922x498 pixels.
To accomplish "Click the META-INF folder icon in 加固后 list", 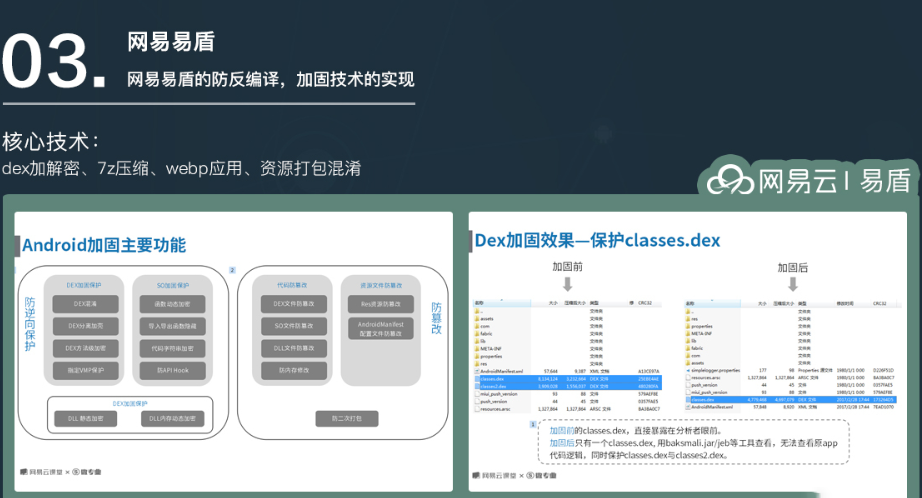I will coord(688,333).
